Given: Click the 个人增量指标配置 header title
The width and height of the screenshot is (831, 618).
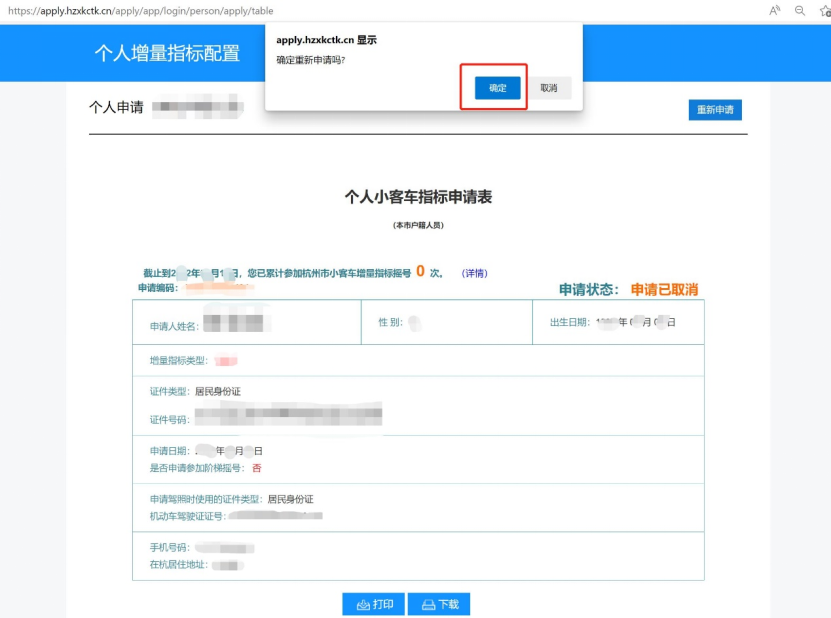Looking at the screenshot, I should tap(167, 54).
